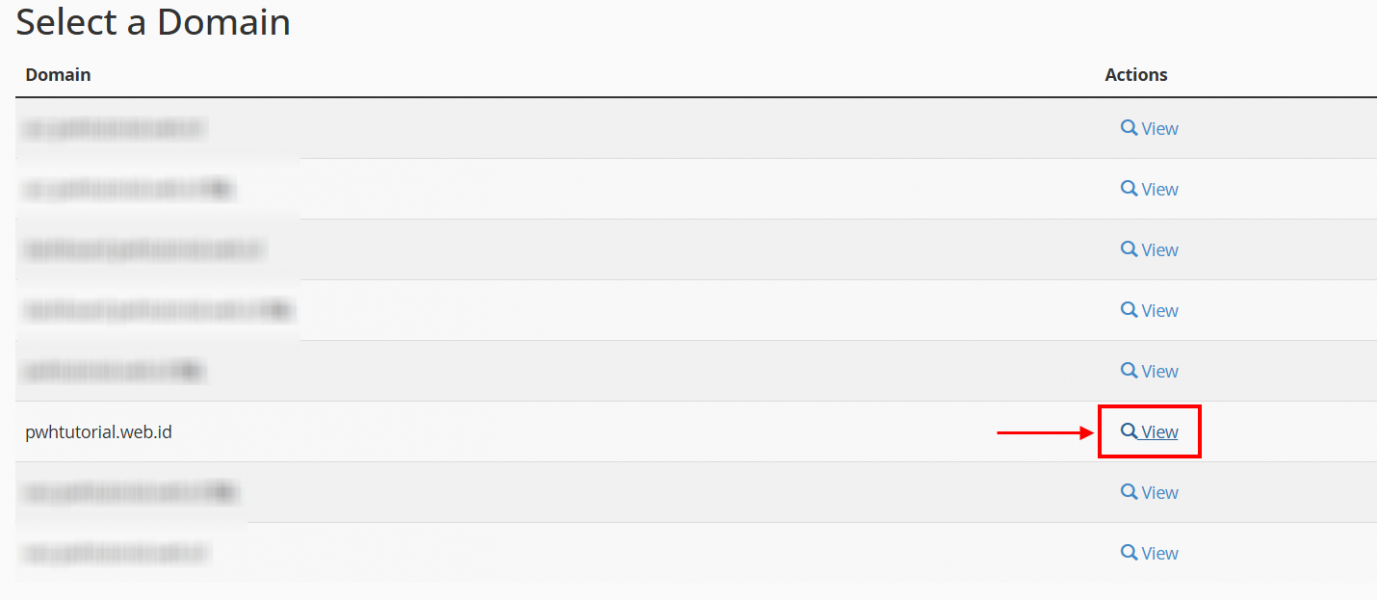Click the magnifier icon in the last domain row
This screenshot has height=600, width=1377.
point(1129,553)
